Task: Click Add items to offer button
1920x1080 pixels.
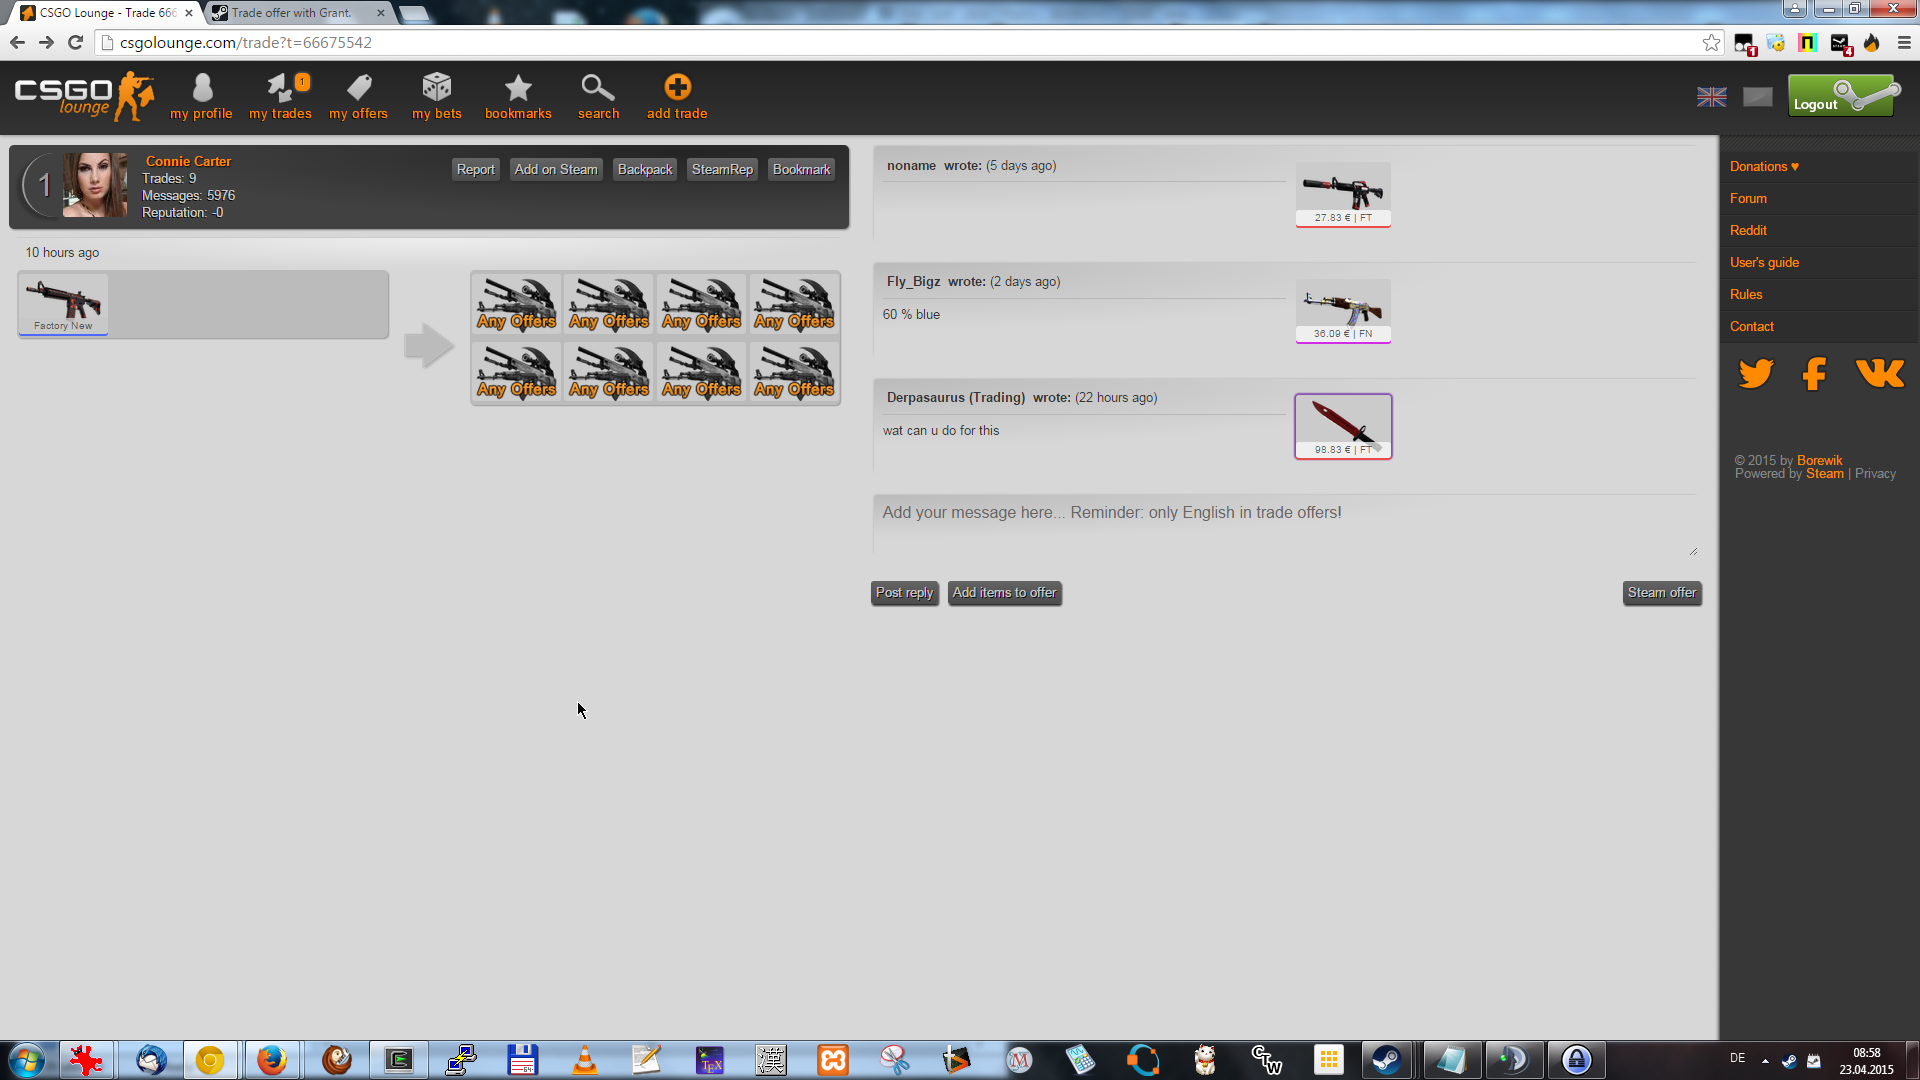Action: tap(1004, 593)
